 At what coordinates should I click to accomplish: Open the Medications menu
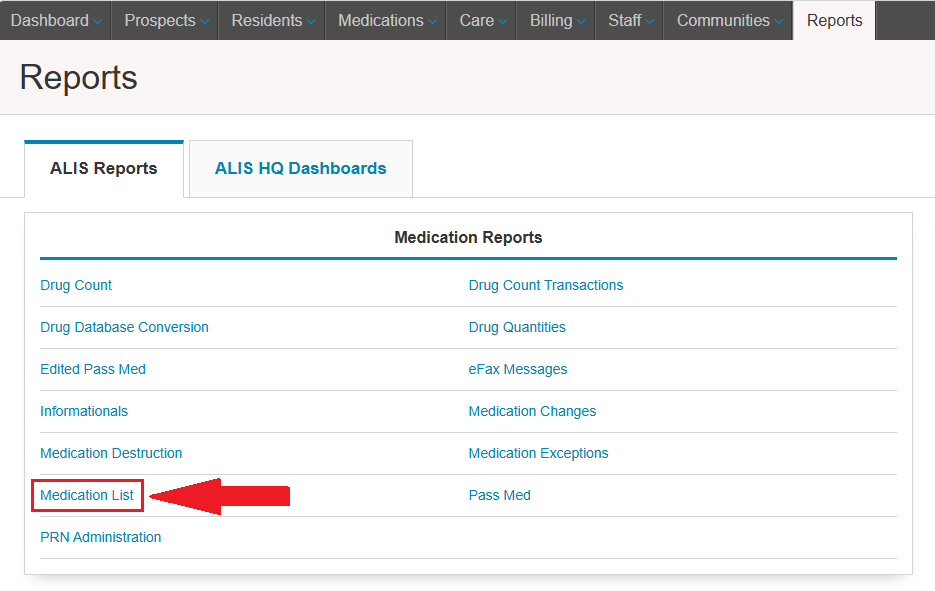point(386,20)
